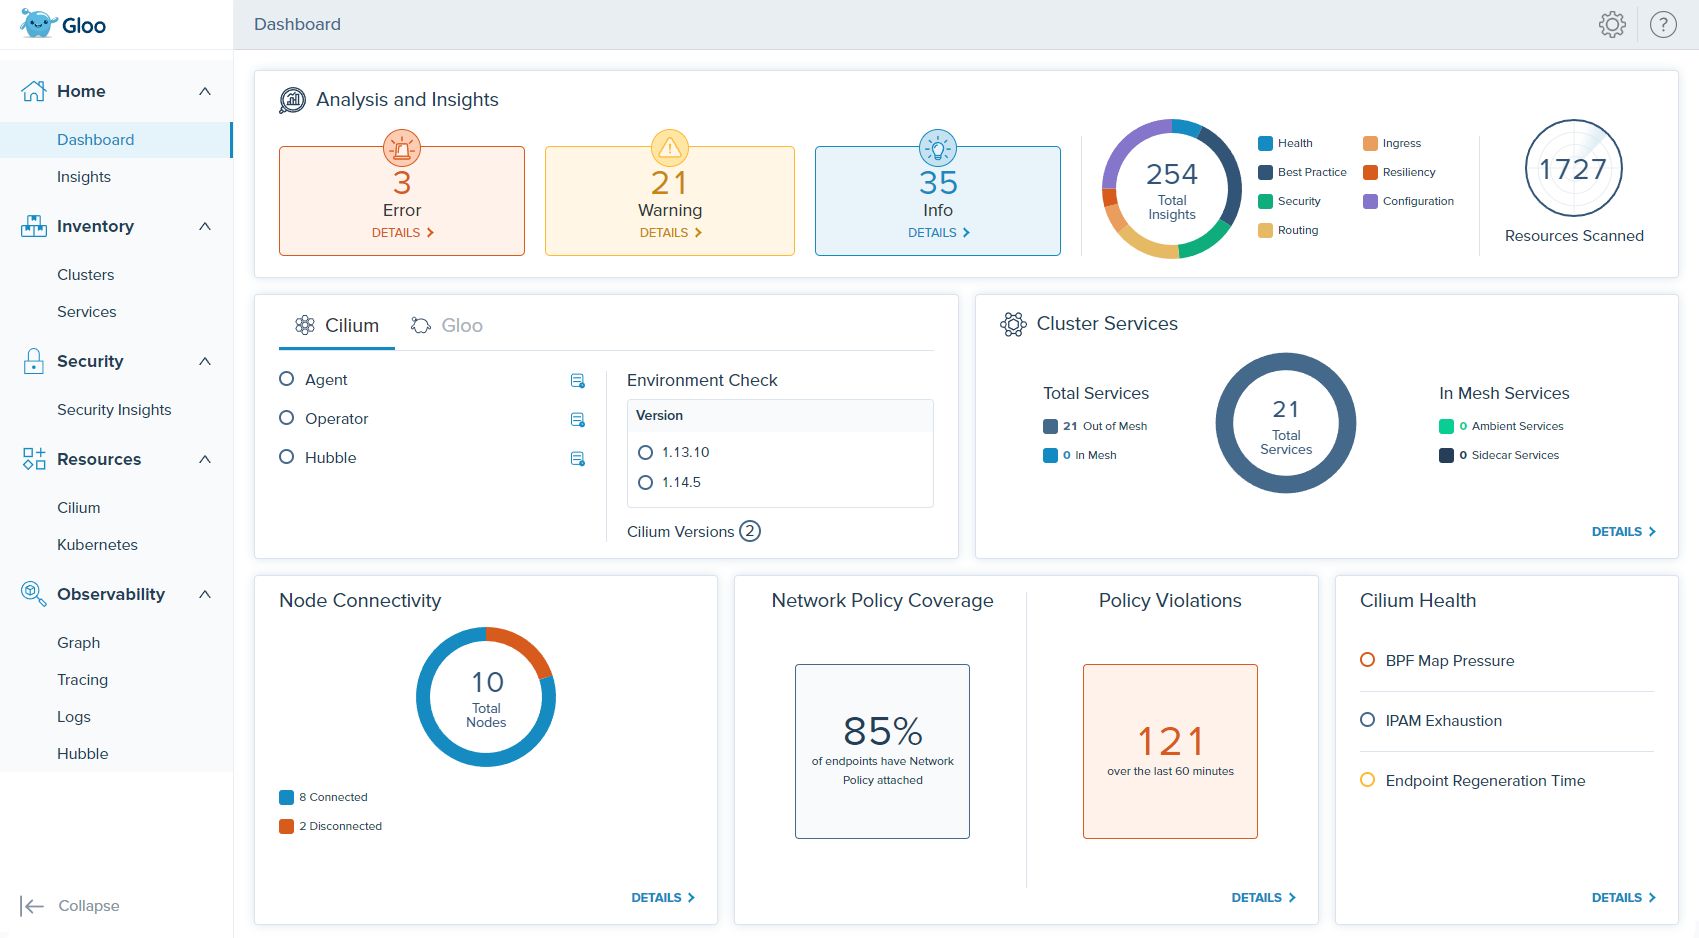Open Operator log details icon
1699x938 pixels.
578,419
